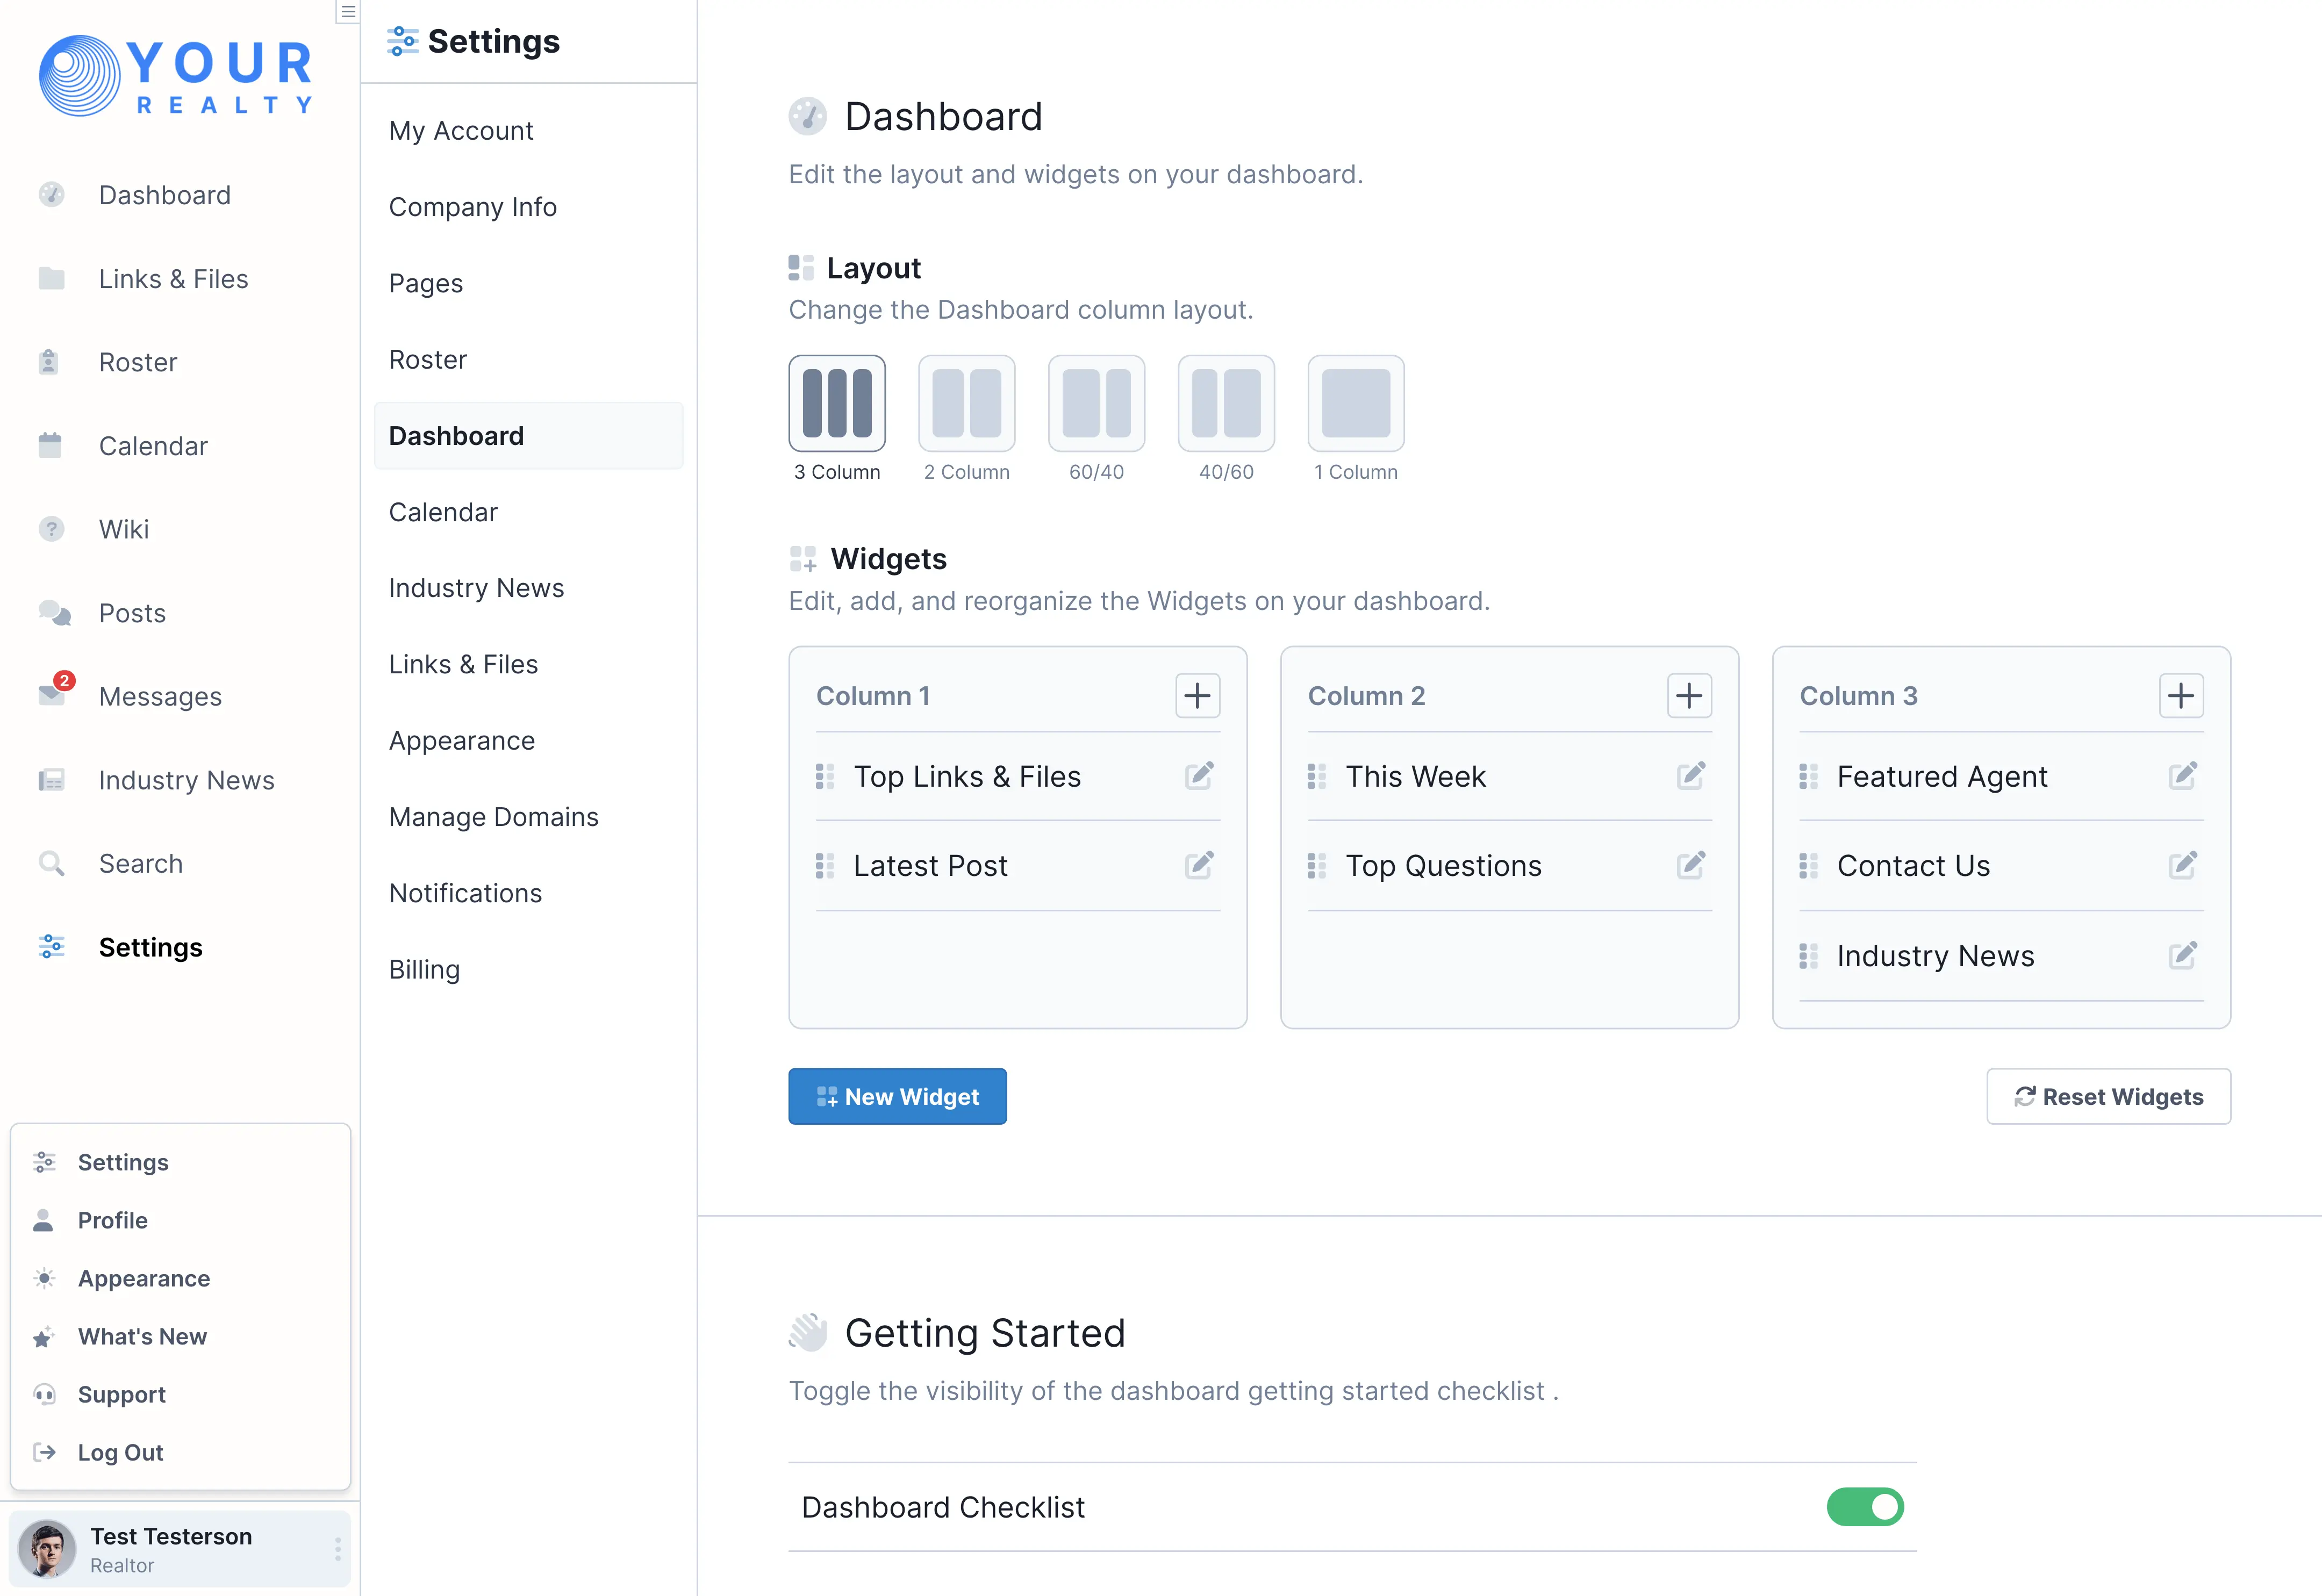Click the New Widget button
This screenshot has height=1596, width=2322.
tap(897, 1097)
